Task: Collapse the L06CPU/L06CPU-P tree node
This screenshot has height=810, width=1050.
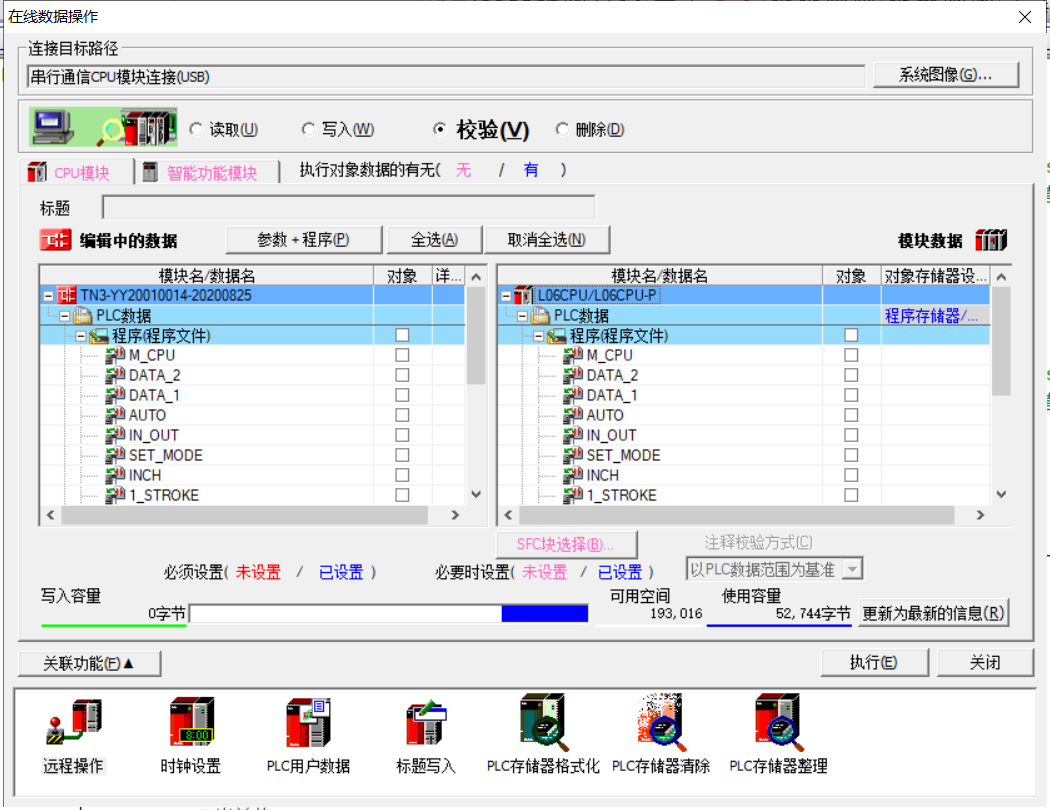Action: 507,296
